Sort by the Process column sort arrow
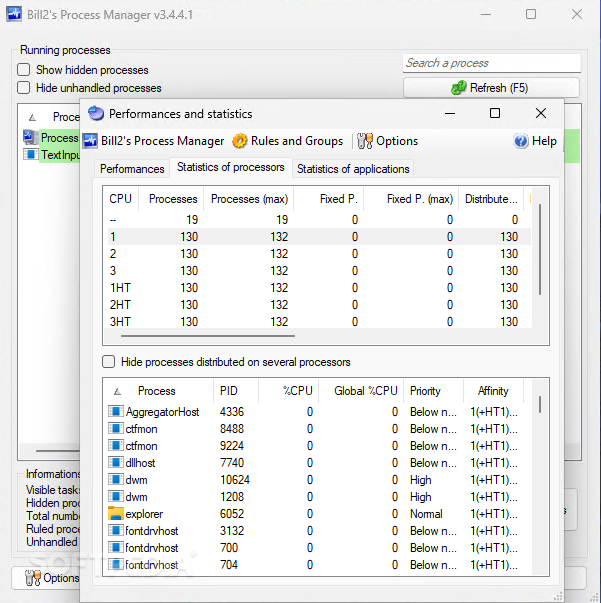The image size is (601, 603). (x=118, y=391)
